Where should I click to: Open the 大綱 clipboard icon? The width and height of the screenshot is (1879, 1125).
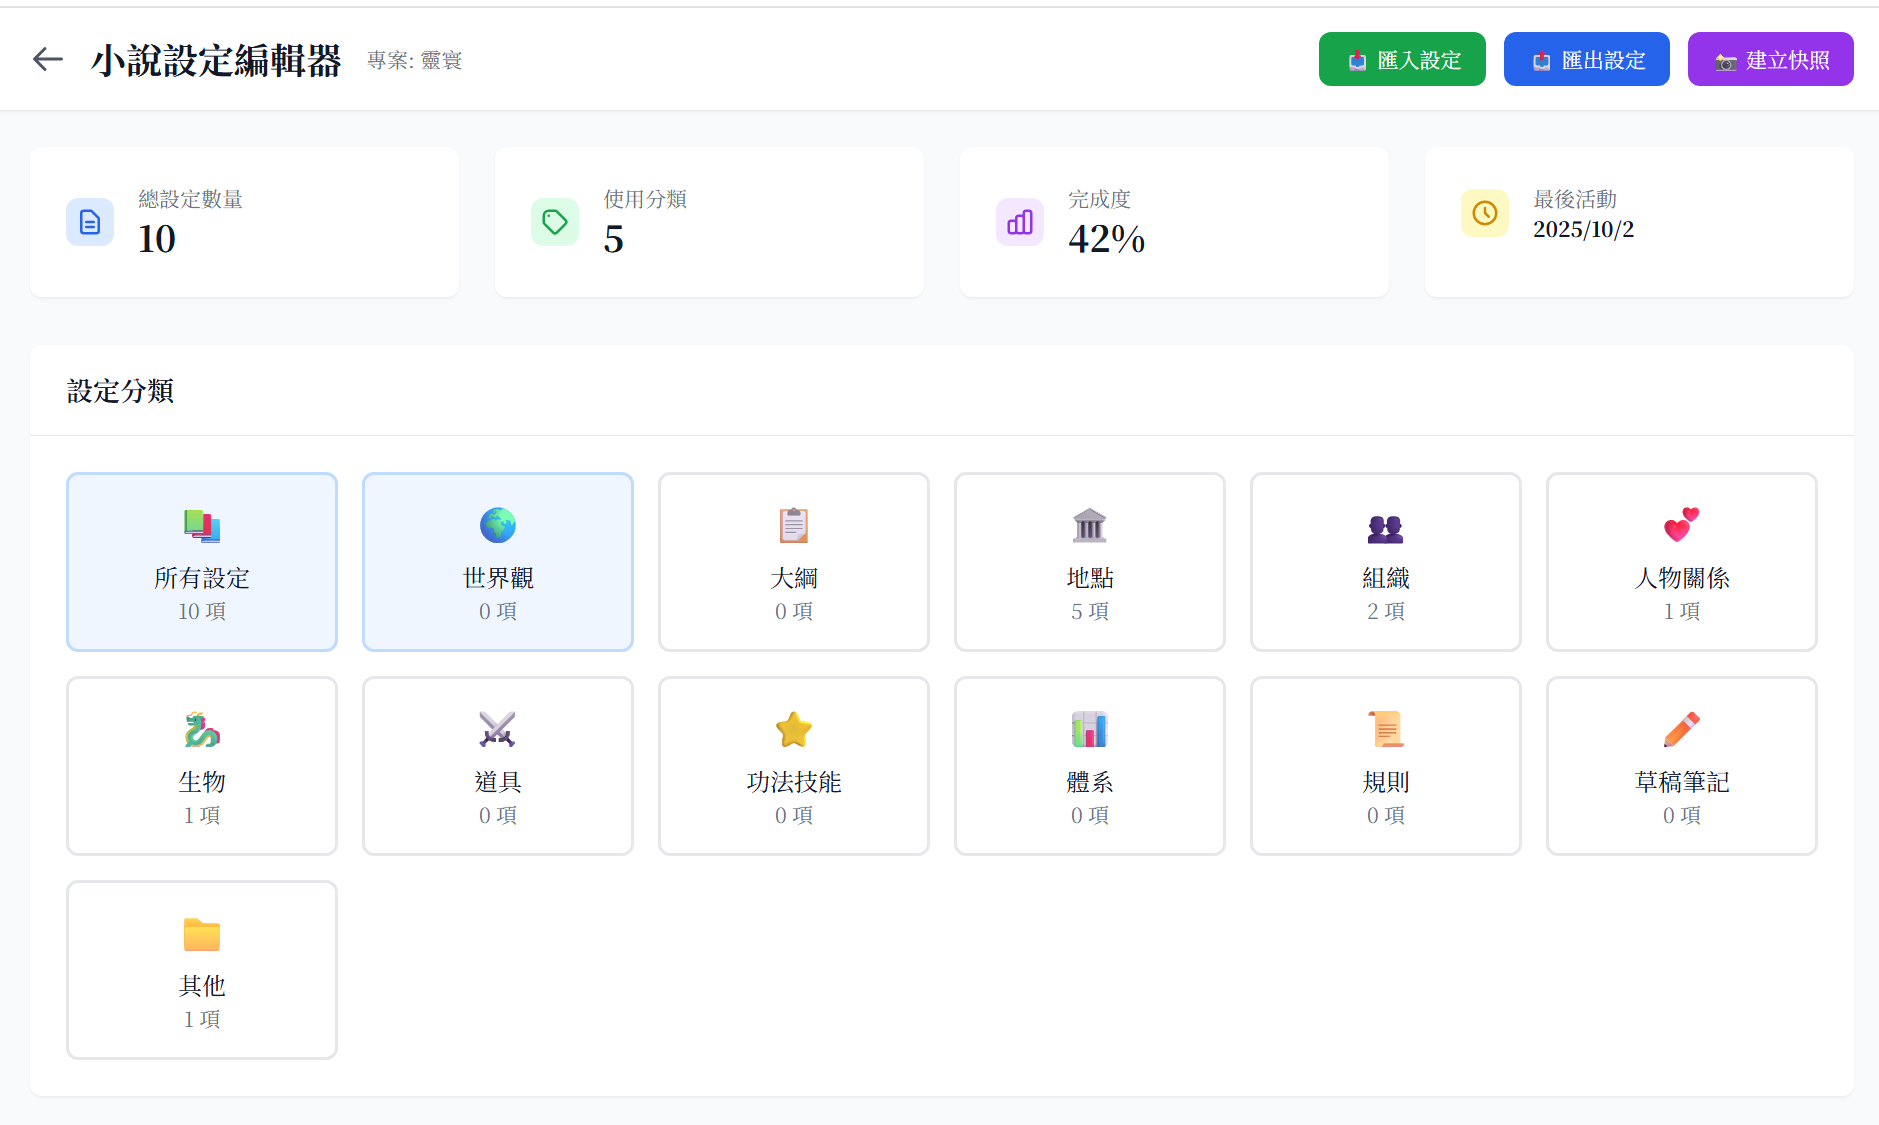click(x=793, y=526)
